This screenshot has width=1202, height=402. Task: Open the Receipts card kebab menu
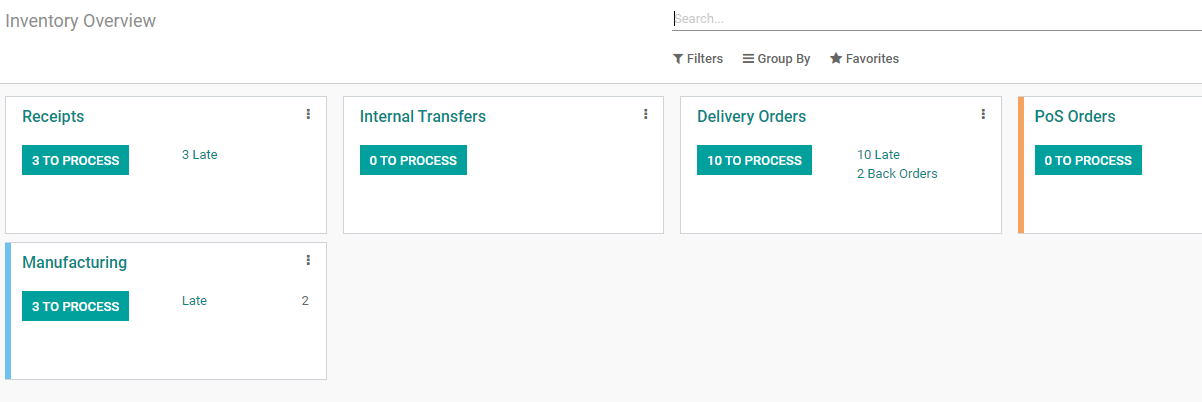pos(308,114)
